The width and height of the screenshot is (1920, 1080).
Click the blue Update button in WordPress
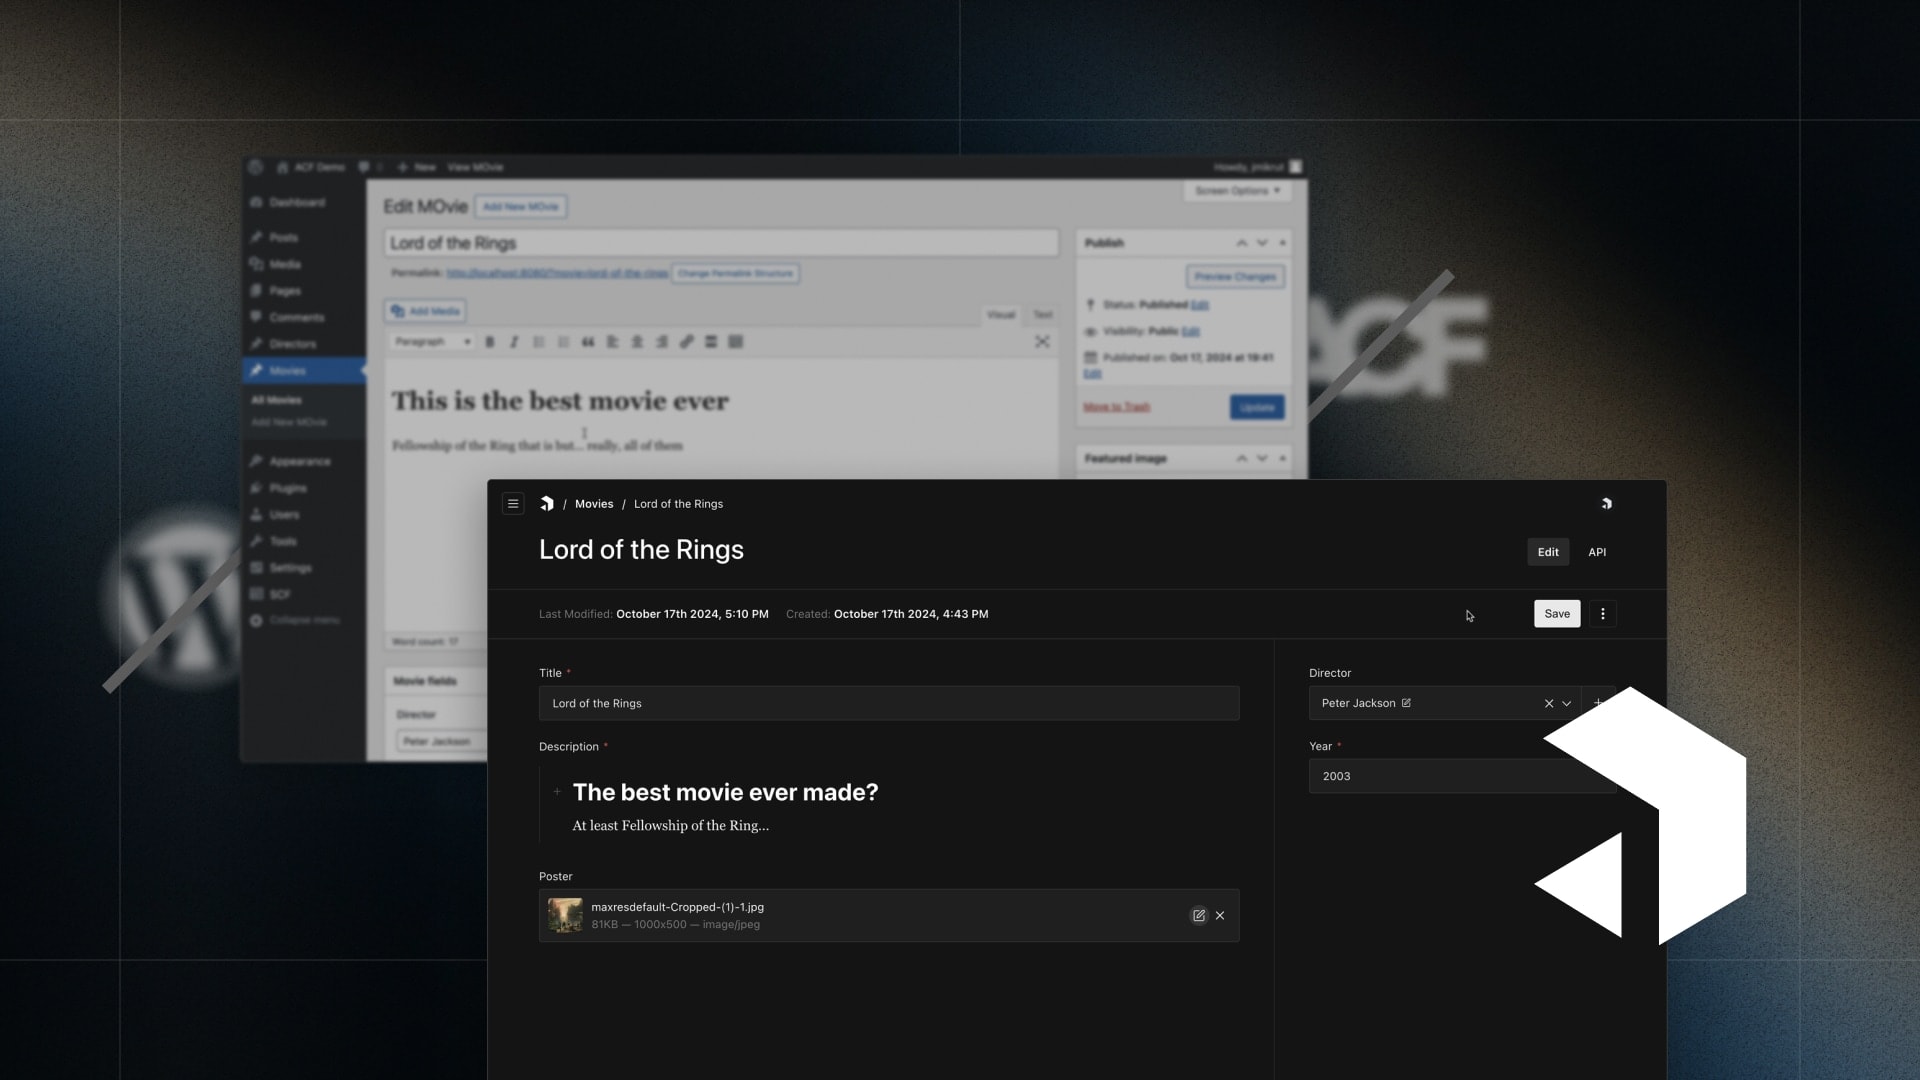[1257, 407]
